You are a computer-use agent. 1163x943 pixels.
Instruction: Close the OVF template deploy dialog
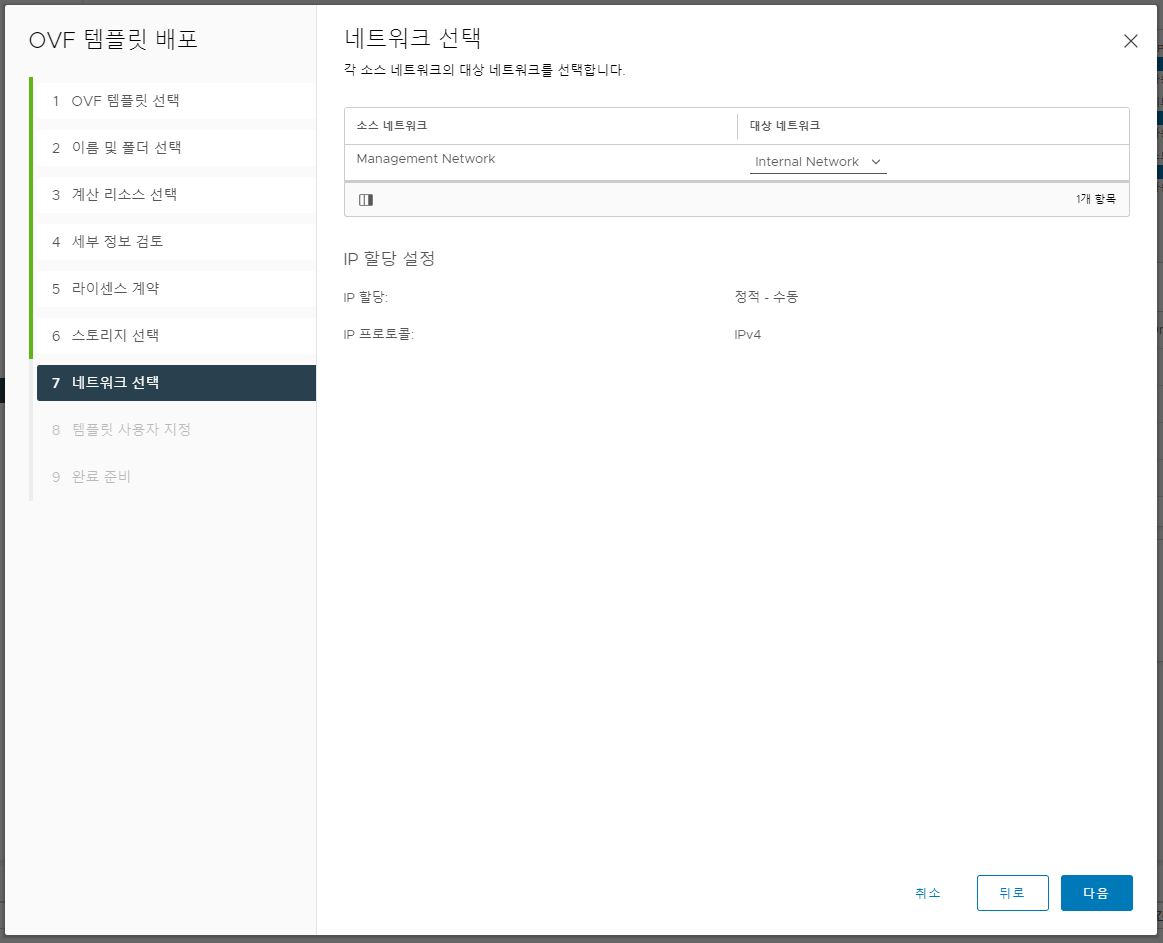pos(1130,42)
